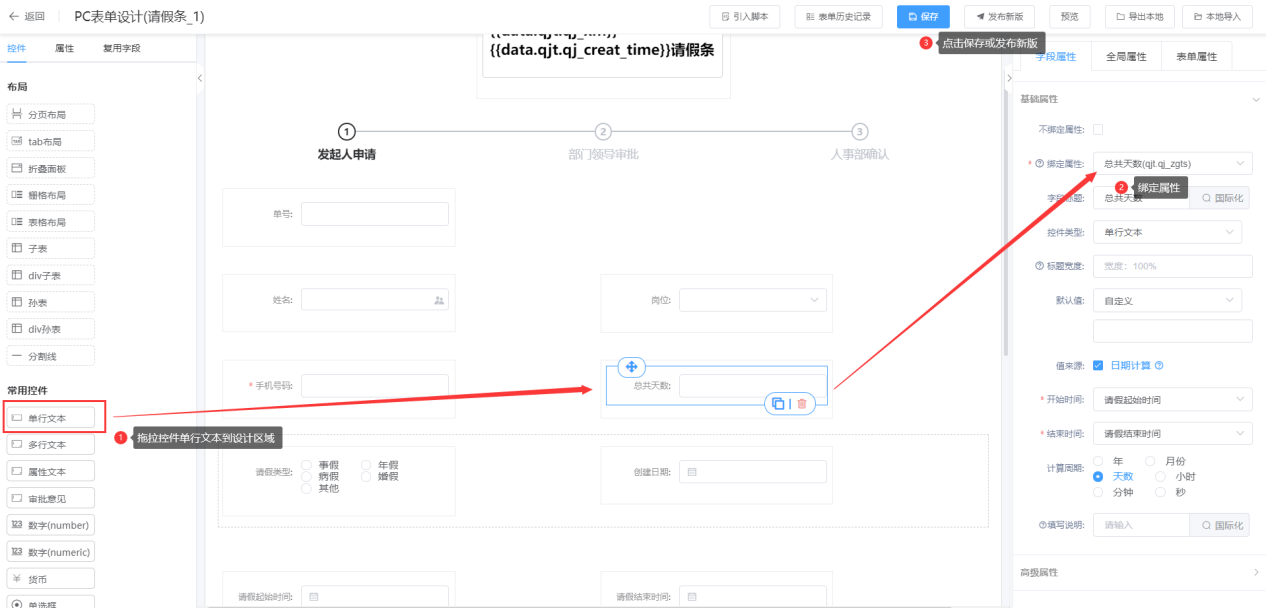Image resolution: width=1266 pixels, height=608 pixels.
Task: Select the 分页布局 layout control
Action: point(51,114)
